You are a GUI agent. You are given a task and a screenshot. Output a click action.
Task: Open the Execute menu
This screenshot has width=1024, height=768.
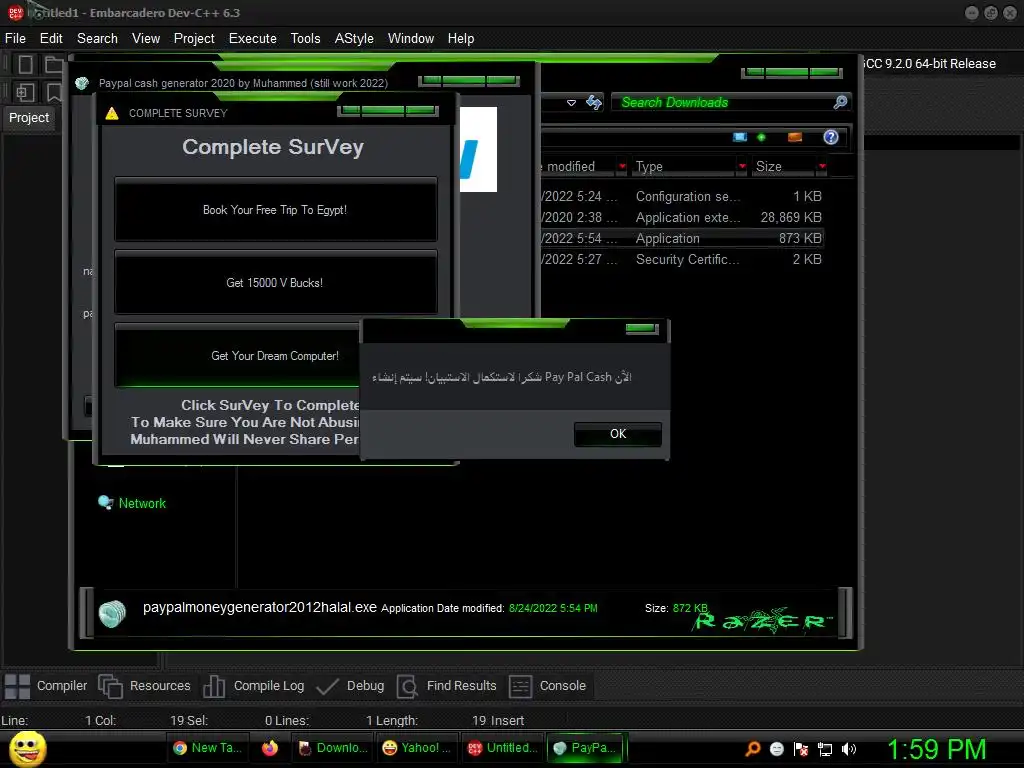(x=252, y=39)
